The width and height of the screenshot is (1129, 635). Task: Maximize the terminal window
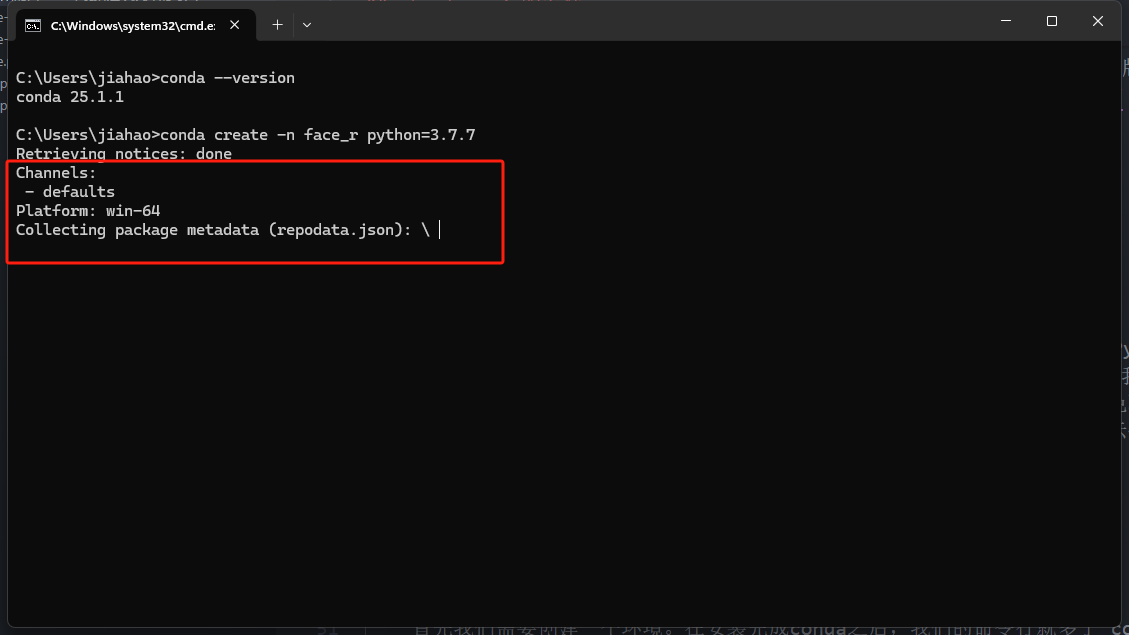pyautogui.click(x=1052, y=21)
